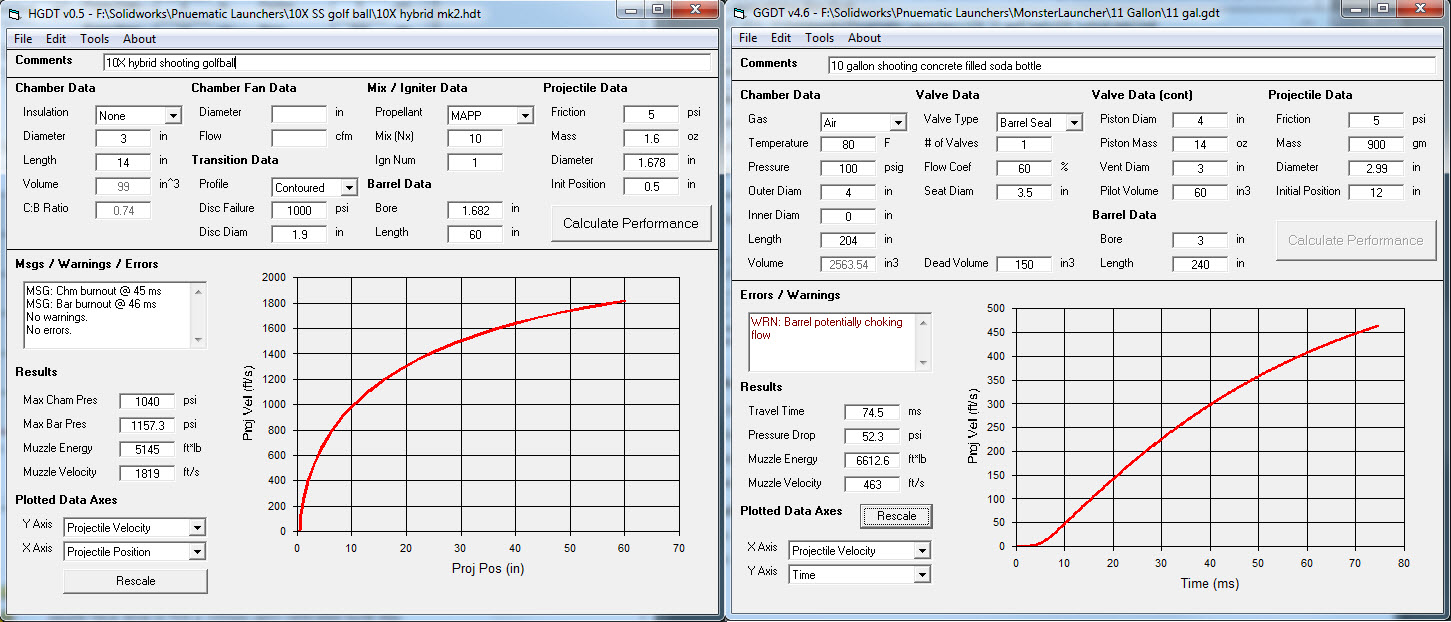Click the GGDT Pressure psig input field
1451x622 pixels.
pyautogui.click(x=848, y=168)
